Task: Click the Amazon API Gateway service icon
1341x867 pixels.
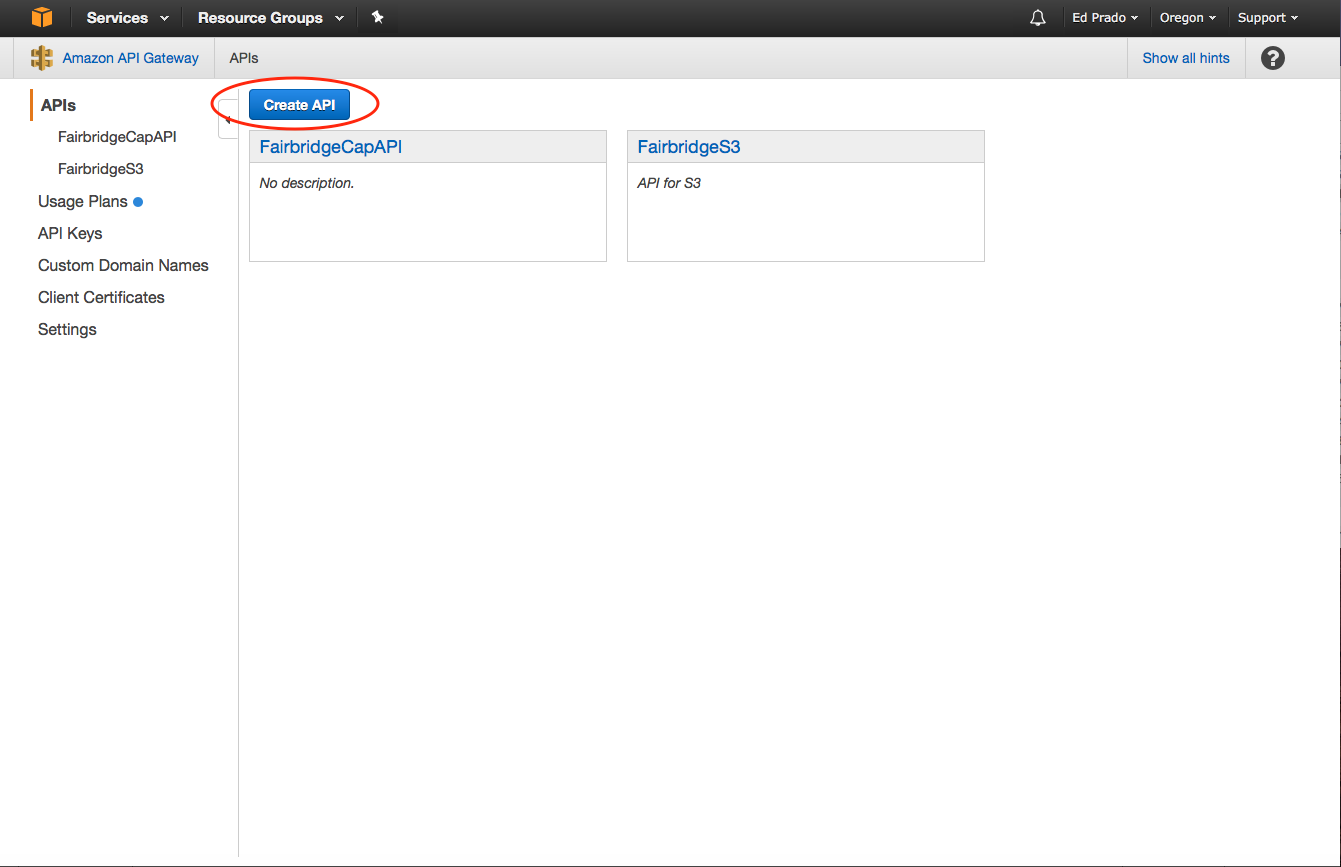Action: 41,58
